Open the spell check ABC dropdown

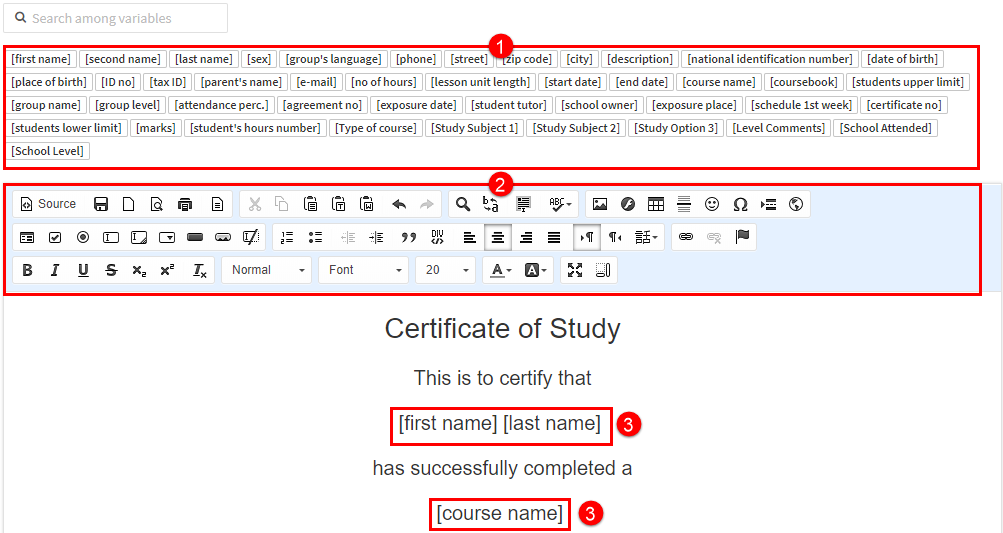click(560, 204)
